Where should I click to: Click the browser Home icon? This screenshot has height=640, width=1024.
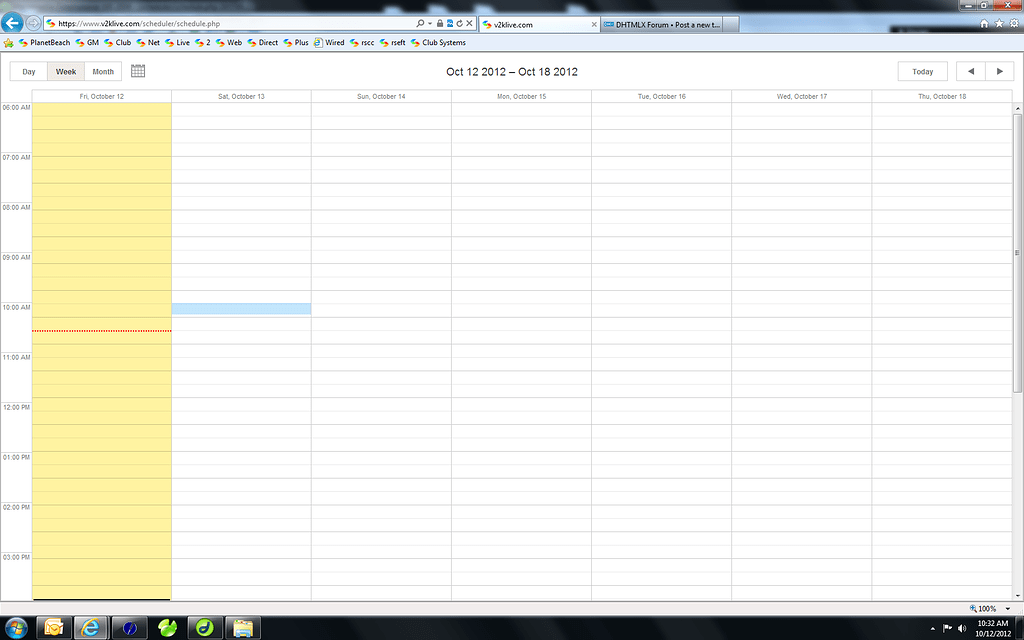coord(984,22)
